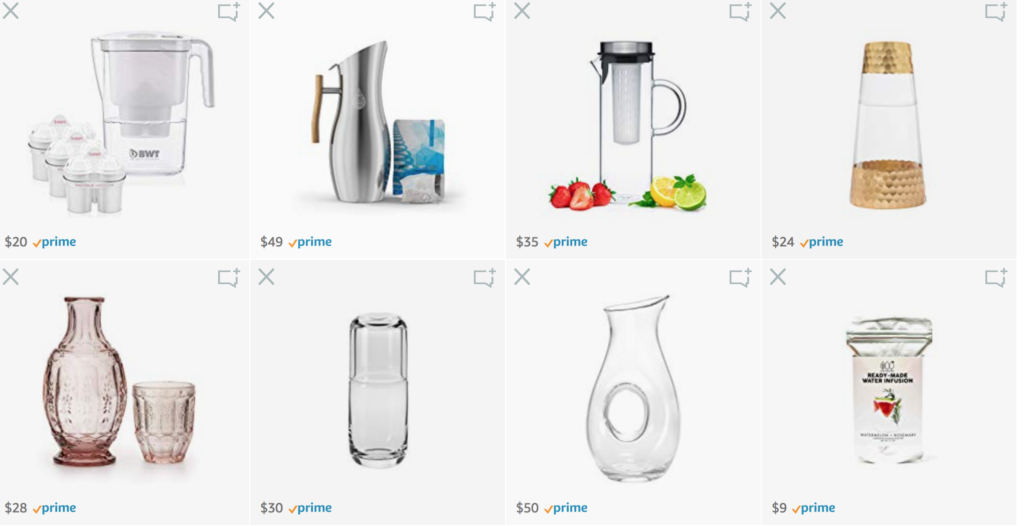Remove the stainless steel pitcher item

click(x=266, y=11)
